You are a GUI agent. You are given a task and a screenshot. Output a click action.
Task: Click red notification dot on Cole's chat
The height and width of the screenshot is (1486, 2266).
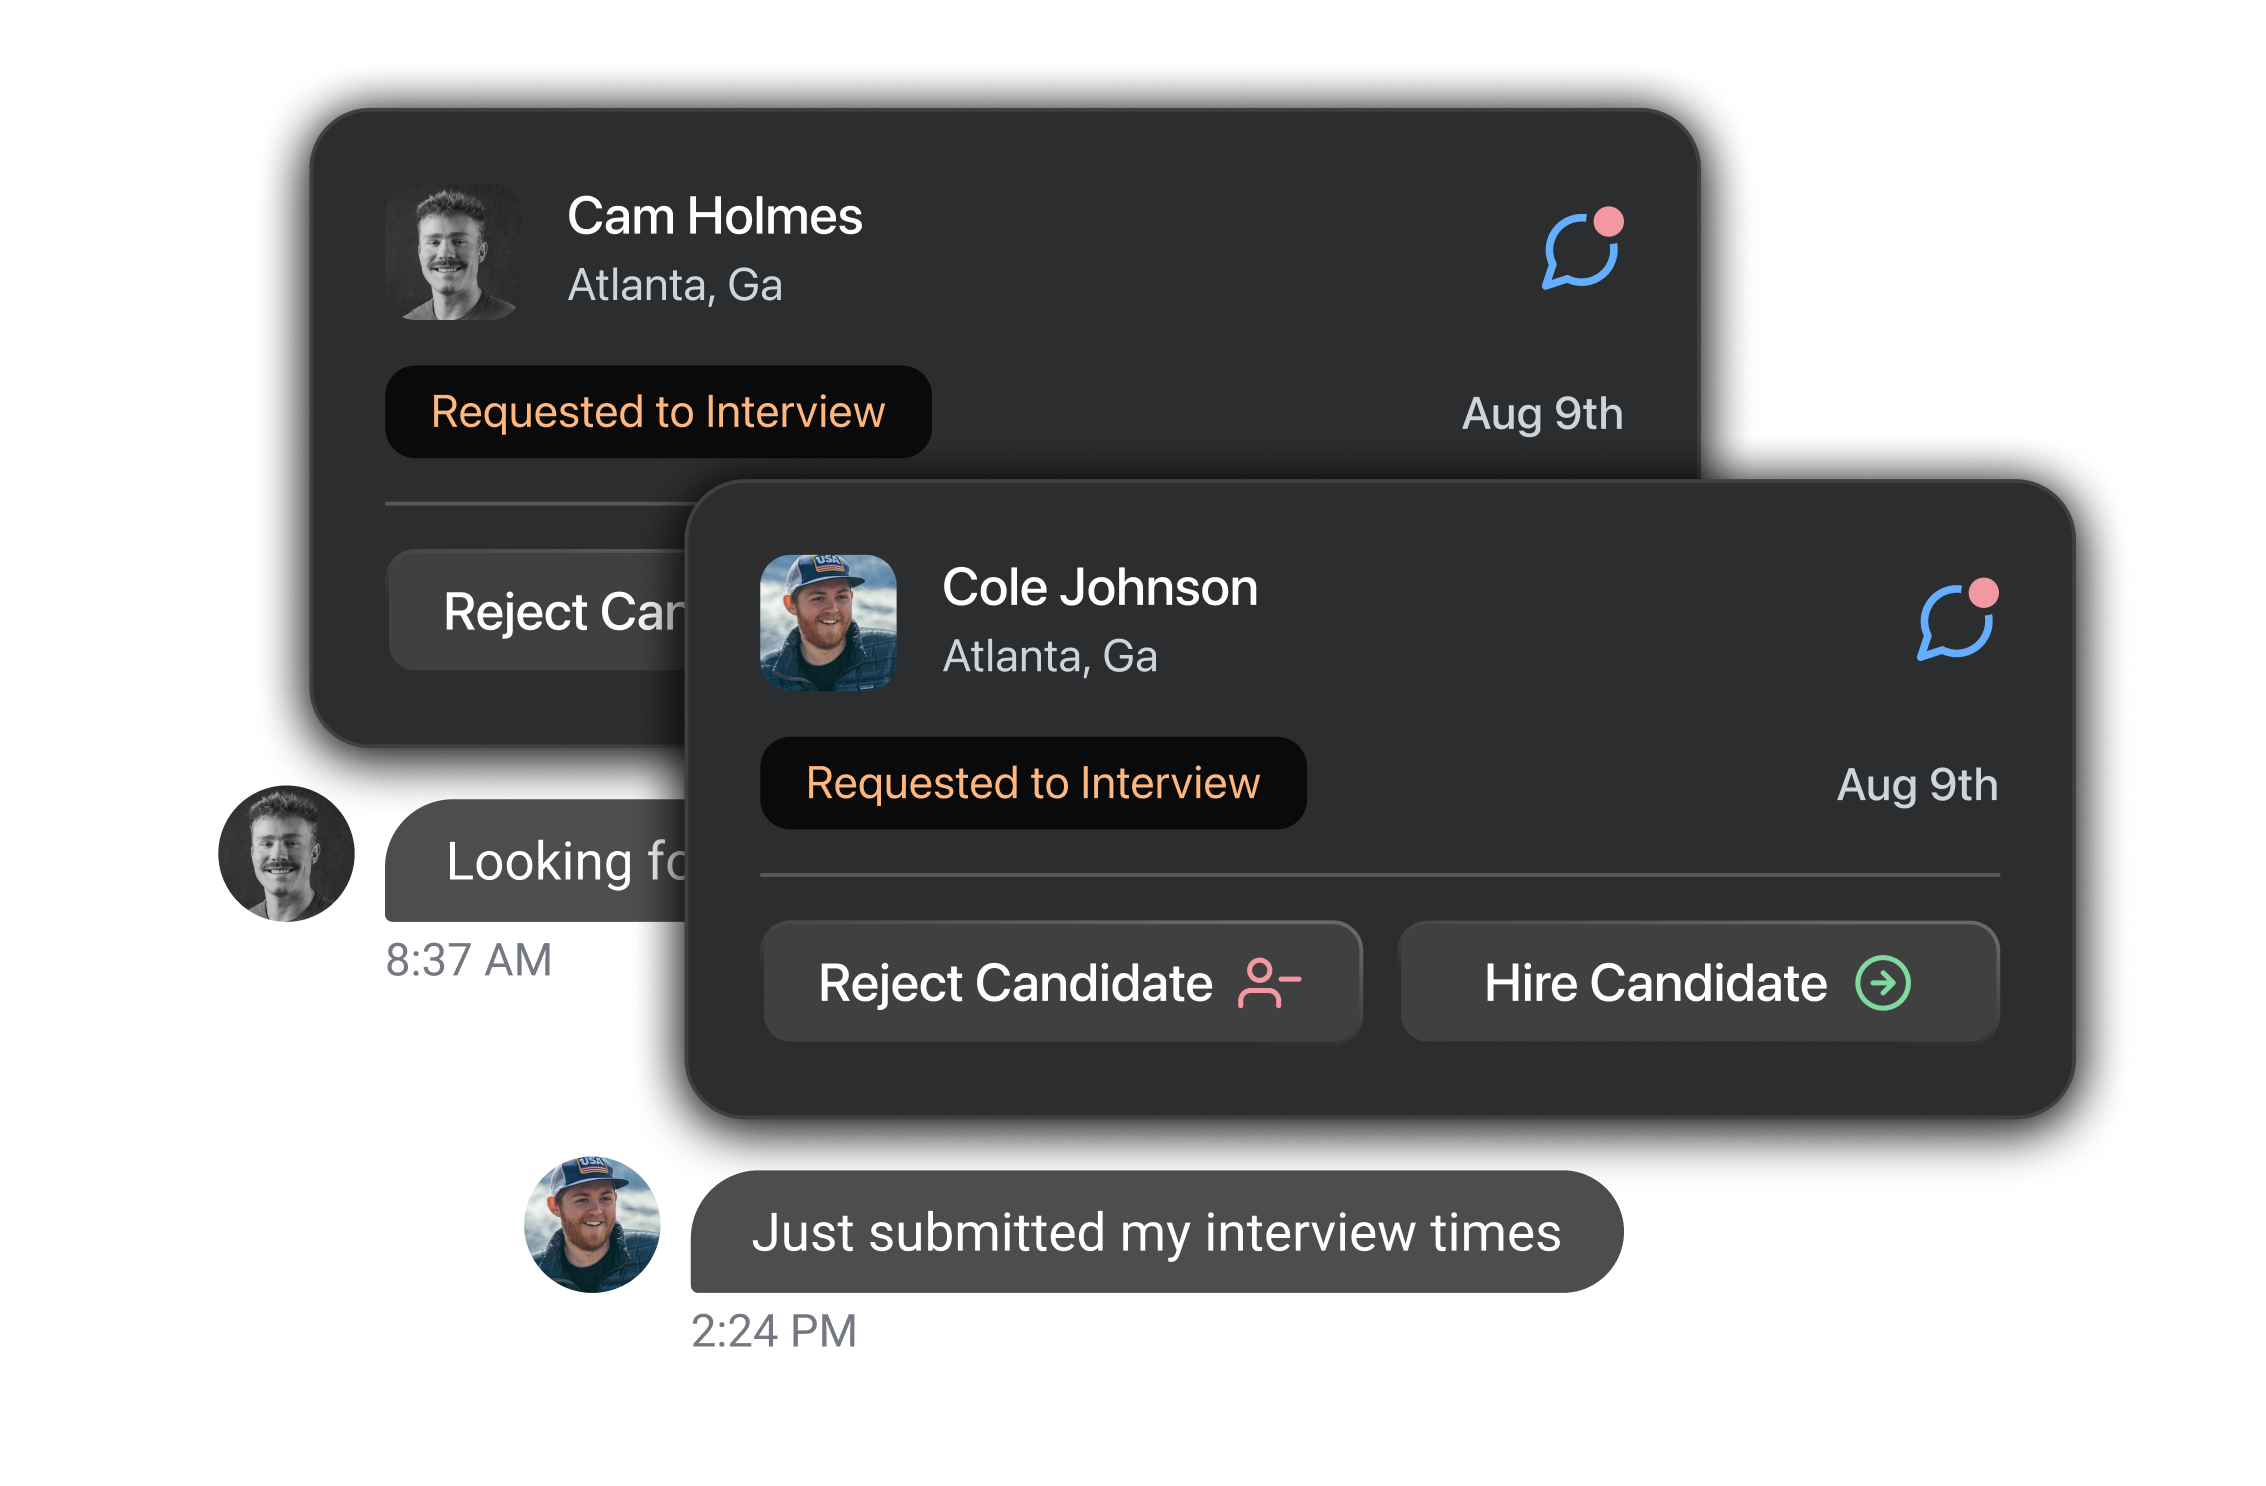click(x=1984, y=593)
